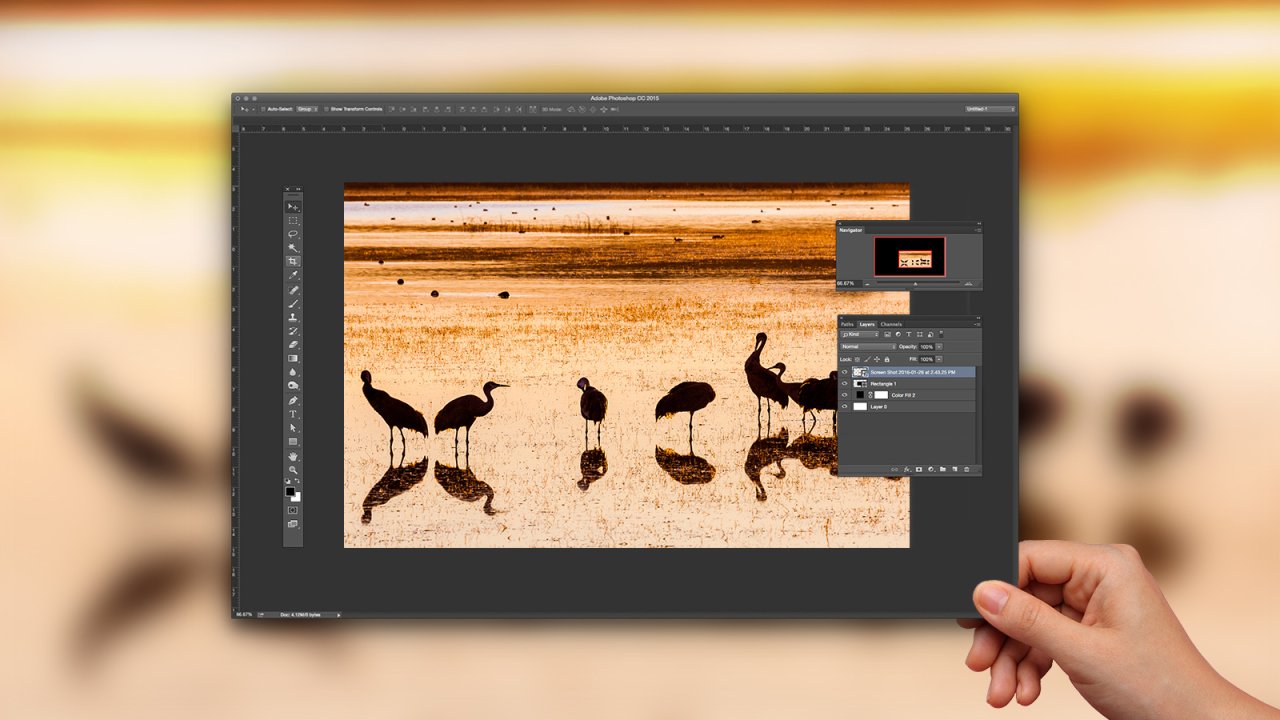The width and height of the screenshot is (1280, 720).
Task: Select the Lasso tool
Action: pos(293,233)
